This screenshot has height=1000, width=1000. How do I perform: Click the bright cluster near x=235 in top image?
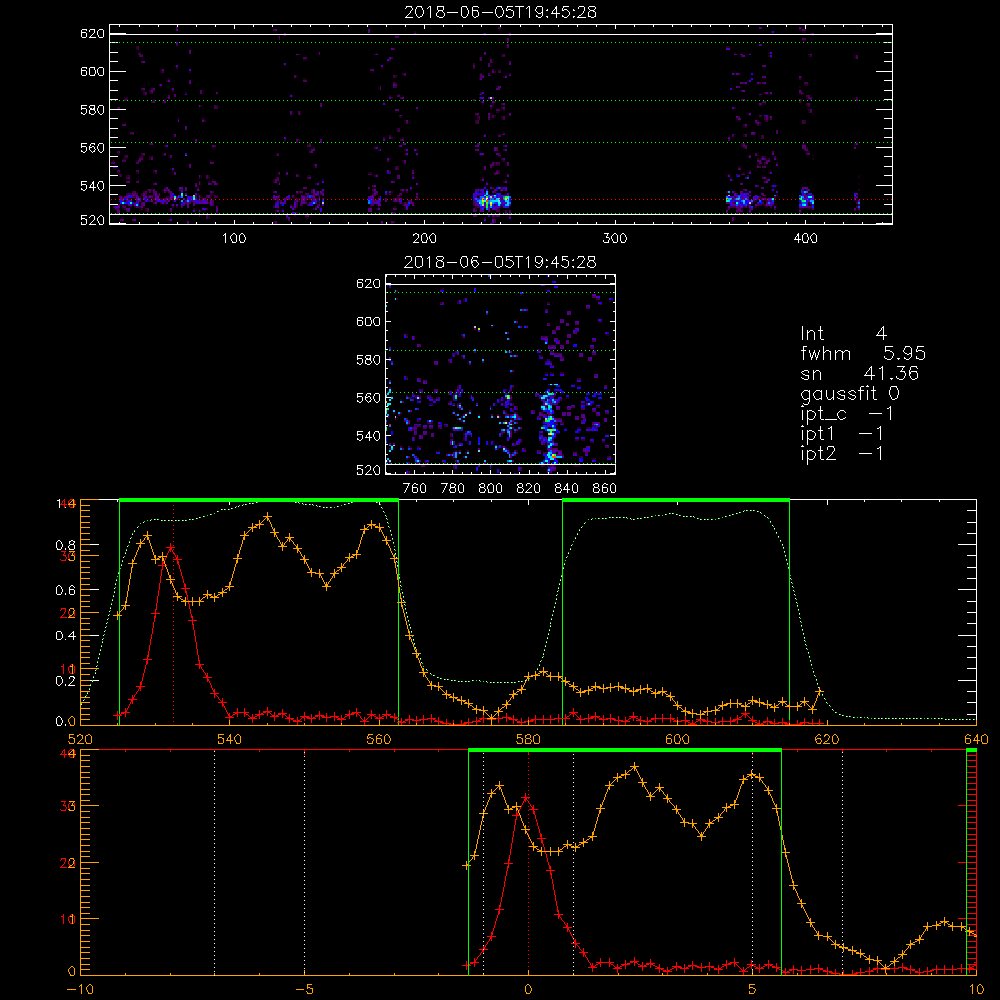[x=492, y=200]
